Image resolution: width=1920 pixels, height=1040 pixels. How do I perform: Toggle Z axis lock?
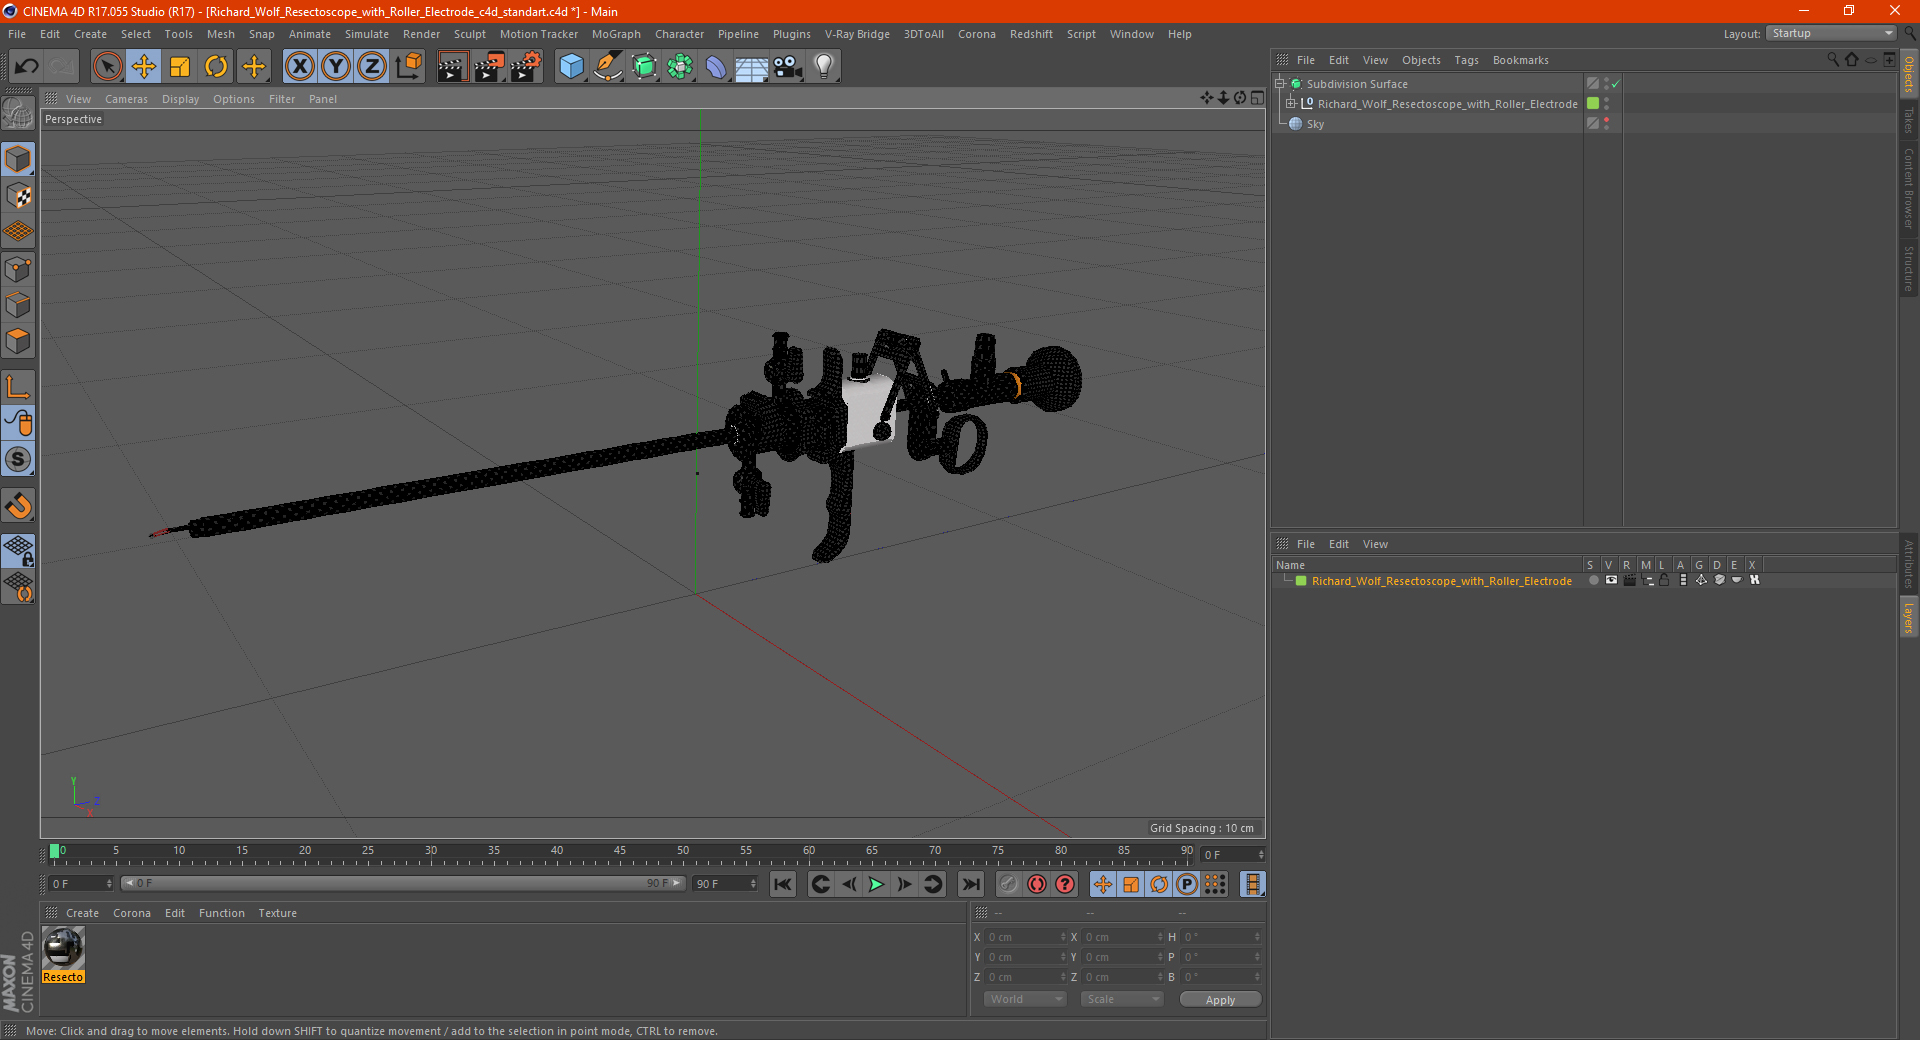pyautogui.click(x=372, y=67)
